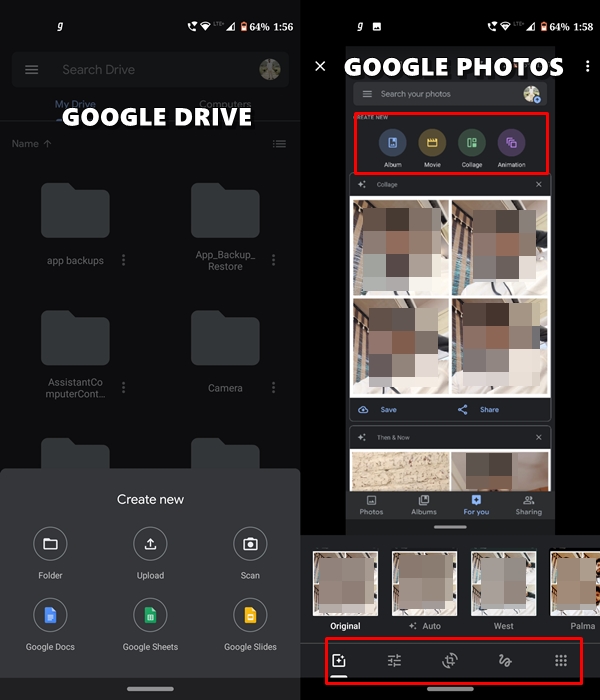Select the My Drive tab

pos(75,104)
